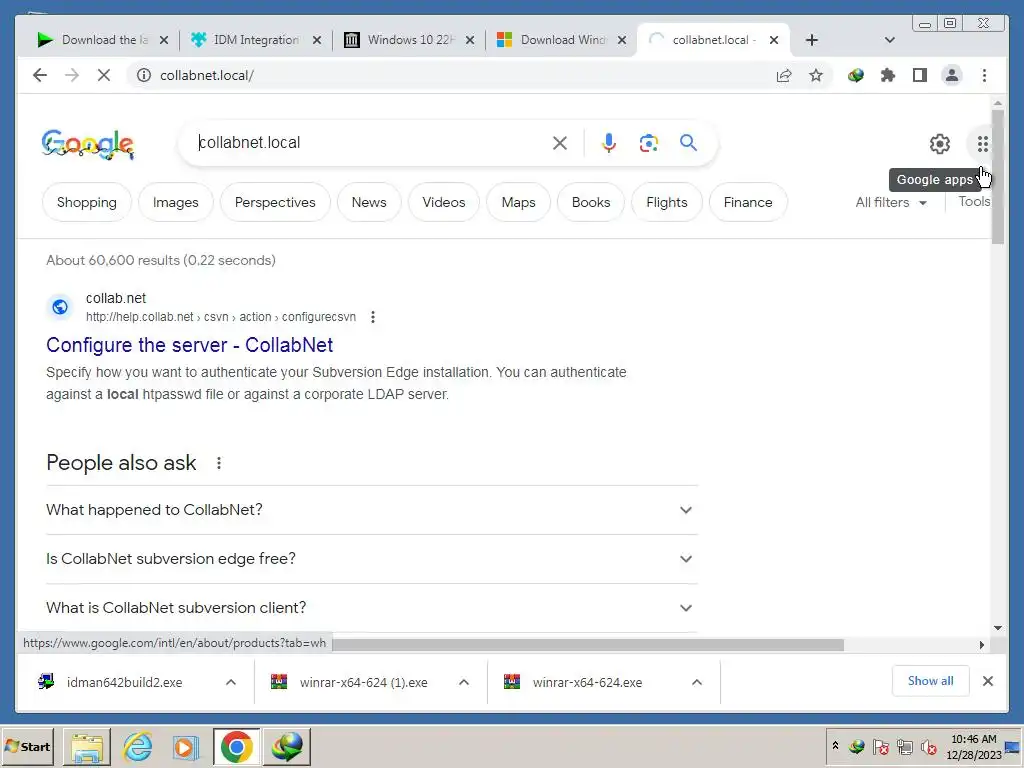
Task: Open the IDM extension icon in toolbar
Action: point(856,75)
